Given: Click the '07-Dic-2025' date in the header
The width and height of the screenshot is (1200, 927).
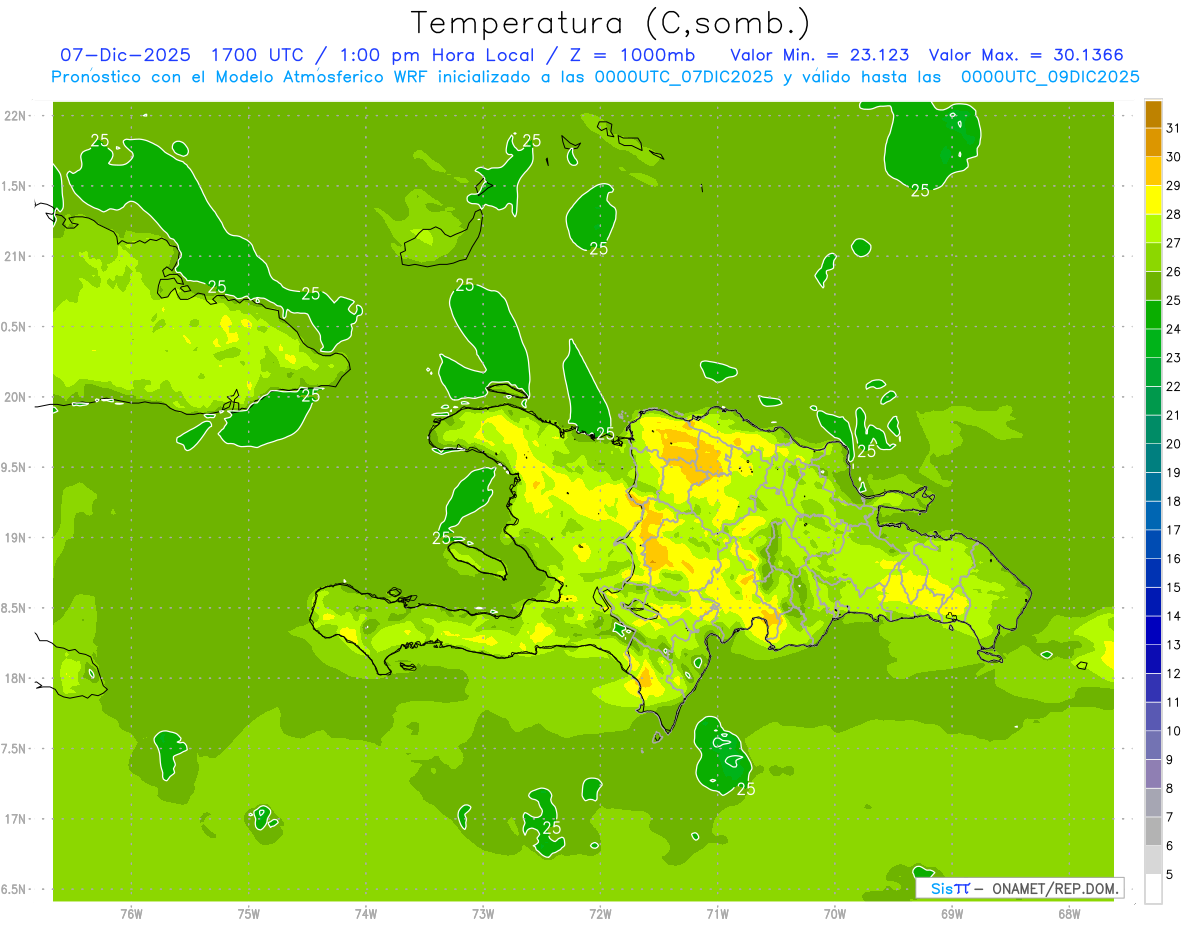Looking at the screenshot, I should [124, 55].
